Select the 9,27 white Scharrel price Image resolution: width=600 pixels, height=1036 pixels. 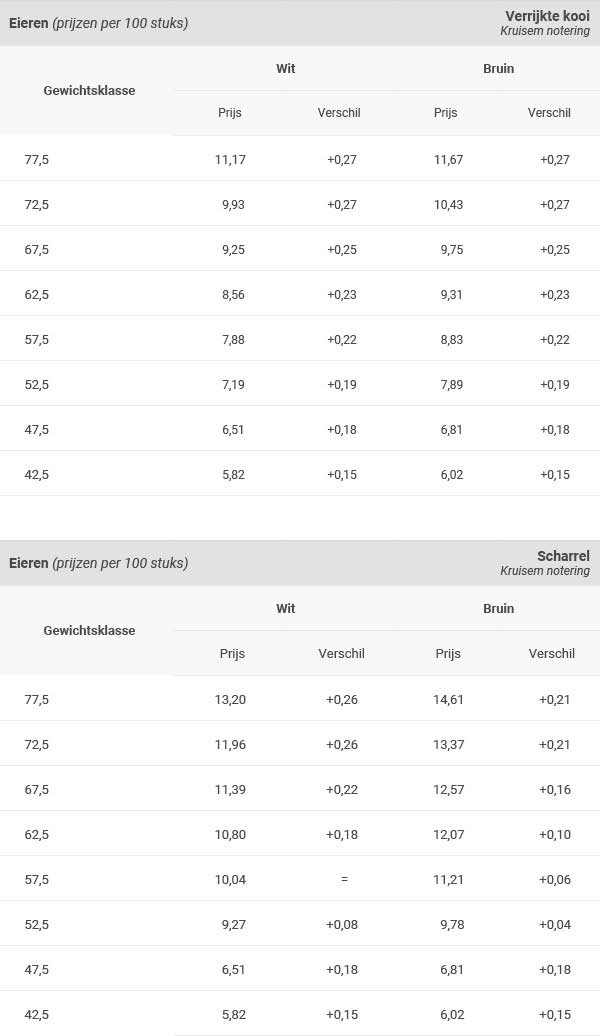click(233, 924)
